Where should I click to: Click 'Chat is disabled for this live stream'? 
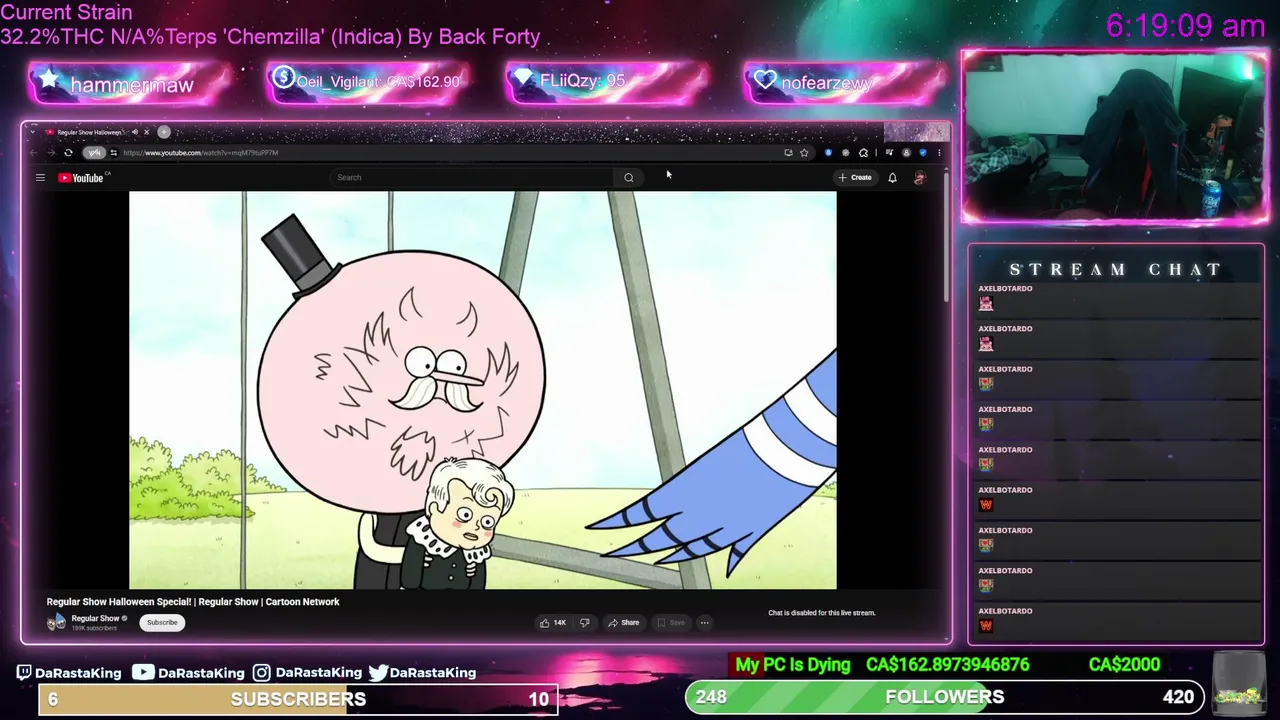coord(822,613)
